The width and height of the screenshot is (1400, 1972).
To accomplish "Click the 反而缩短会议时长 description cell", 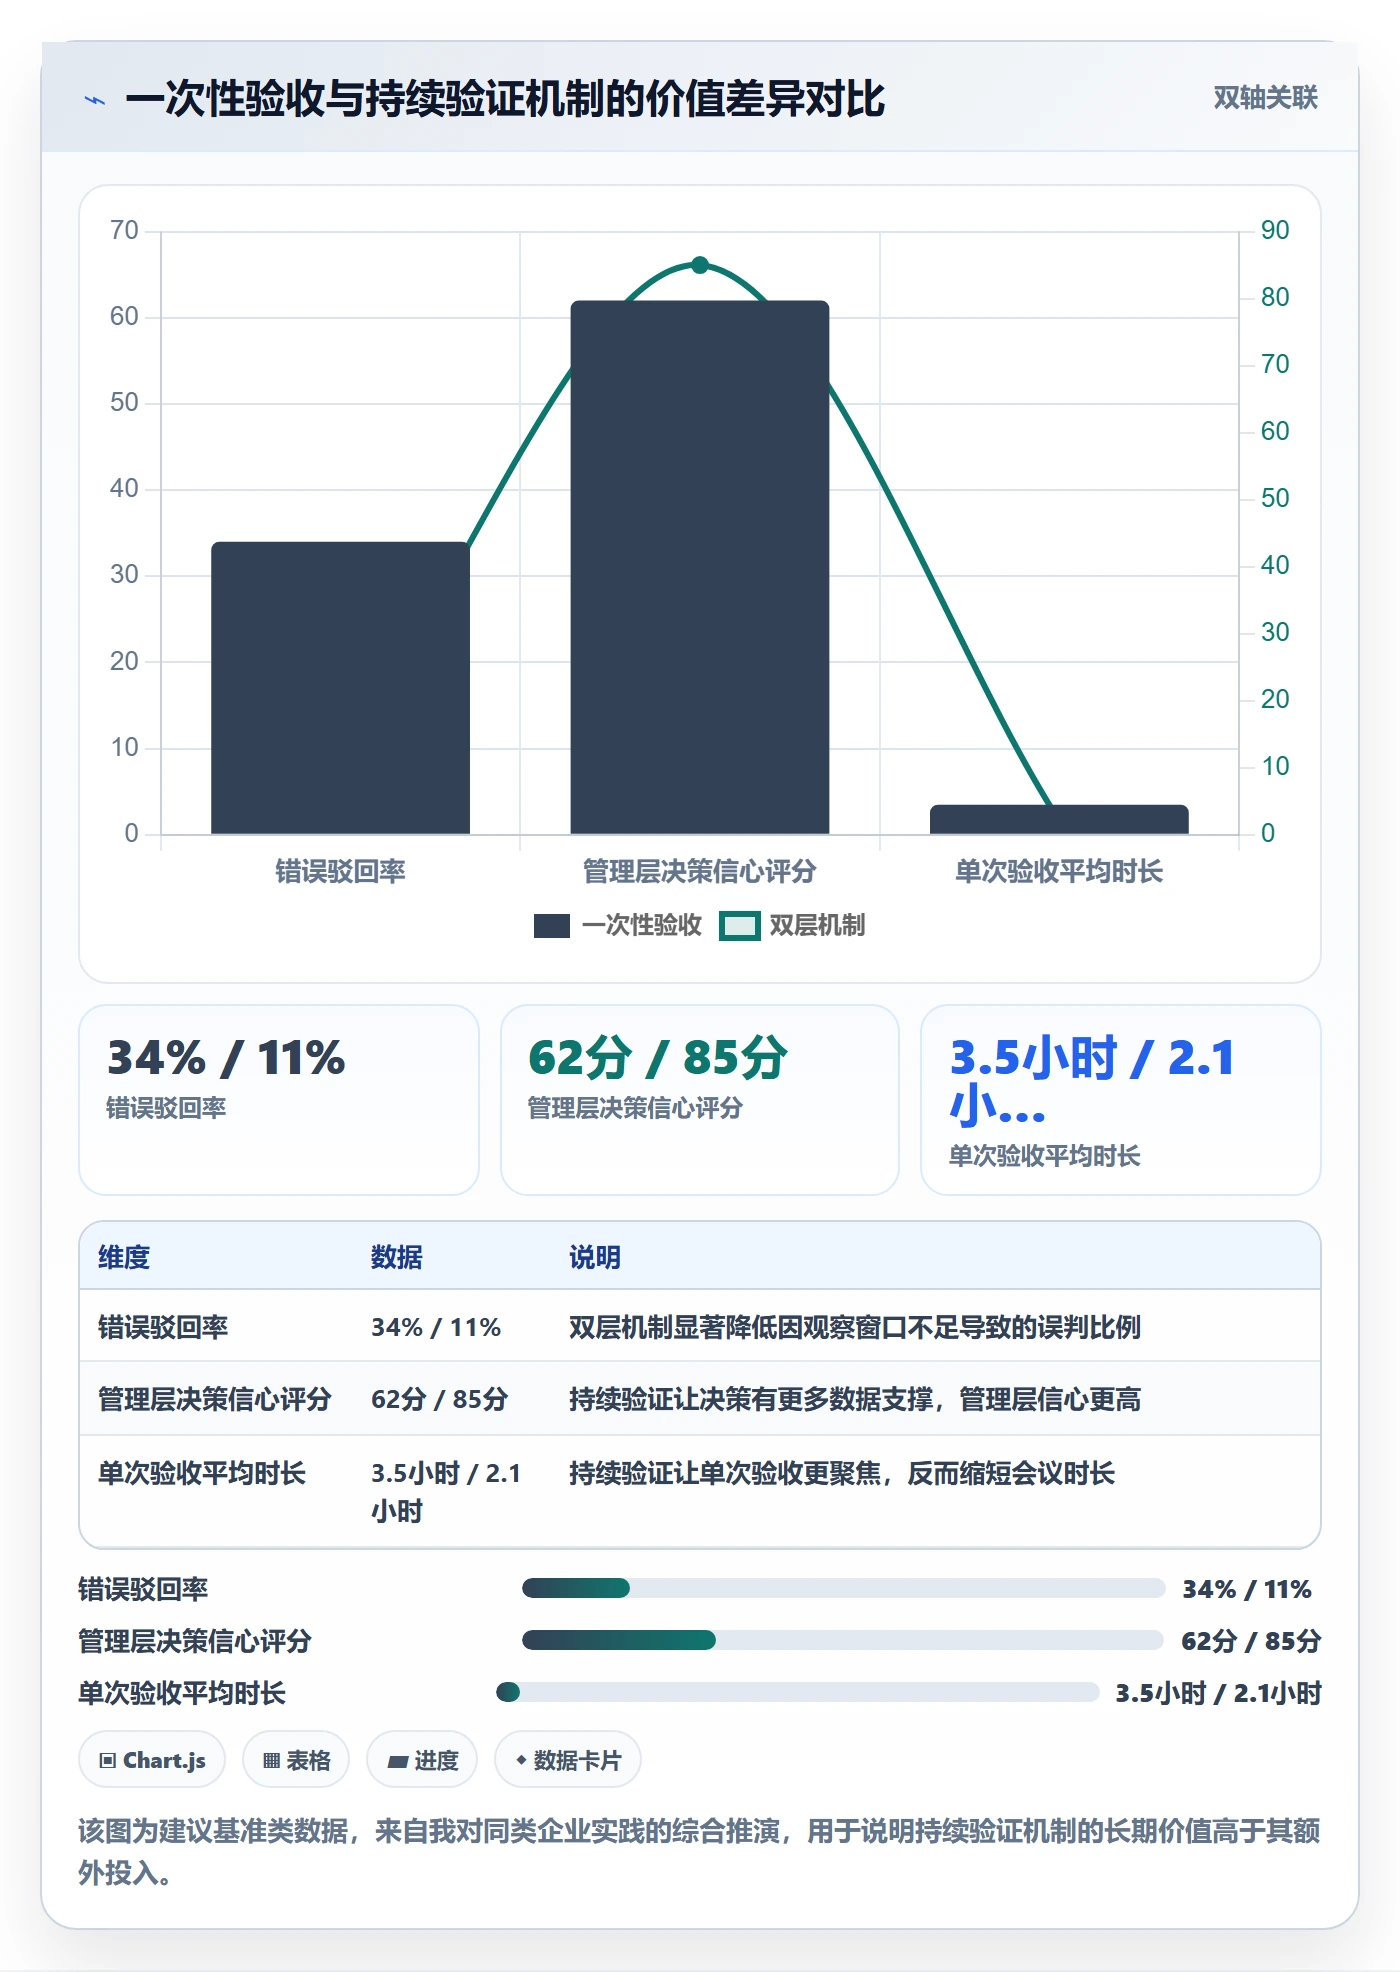I will (x=842, y=1473).
